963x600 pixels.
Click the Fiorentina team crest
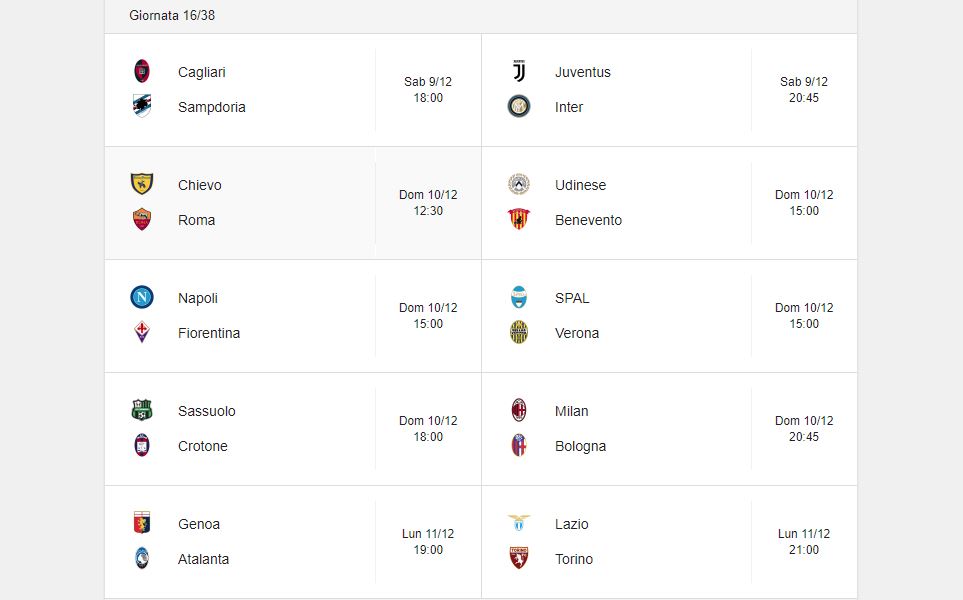coord(142,332)
